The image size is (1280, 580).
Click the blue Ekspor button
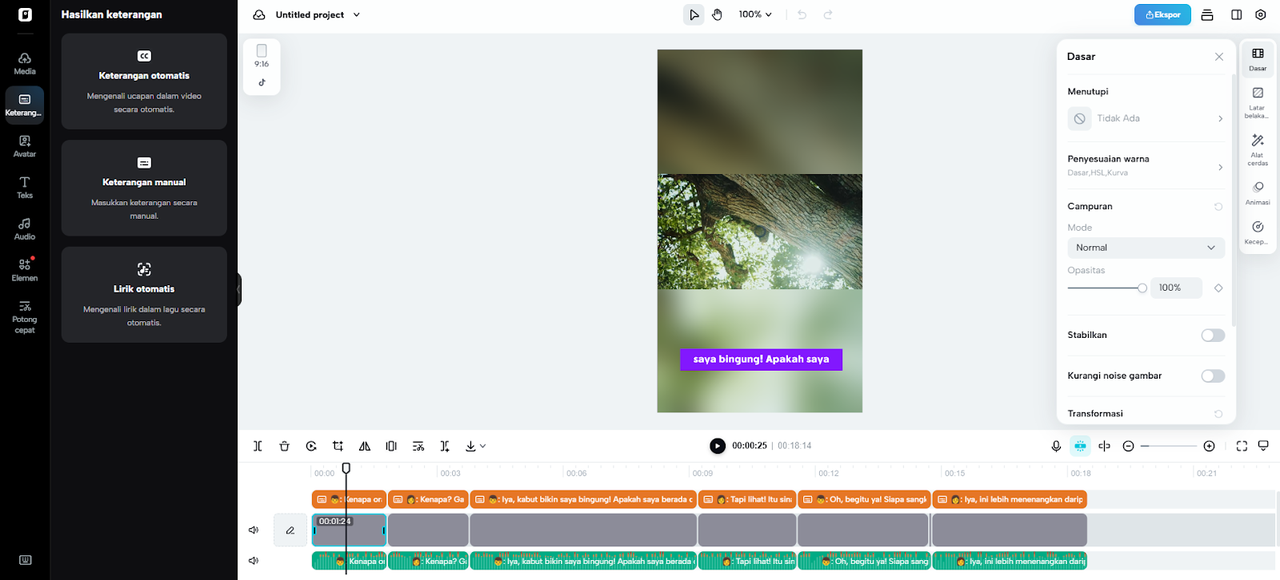1162,14
